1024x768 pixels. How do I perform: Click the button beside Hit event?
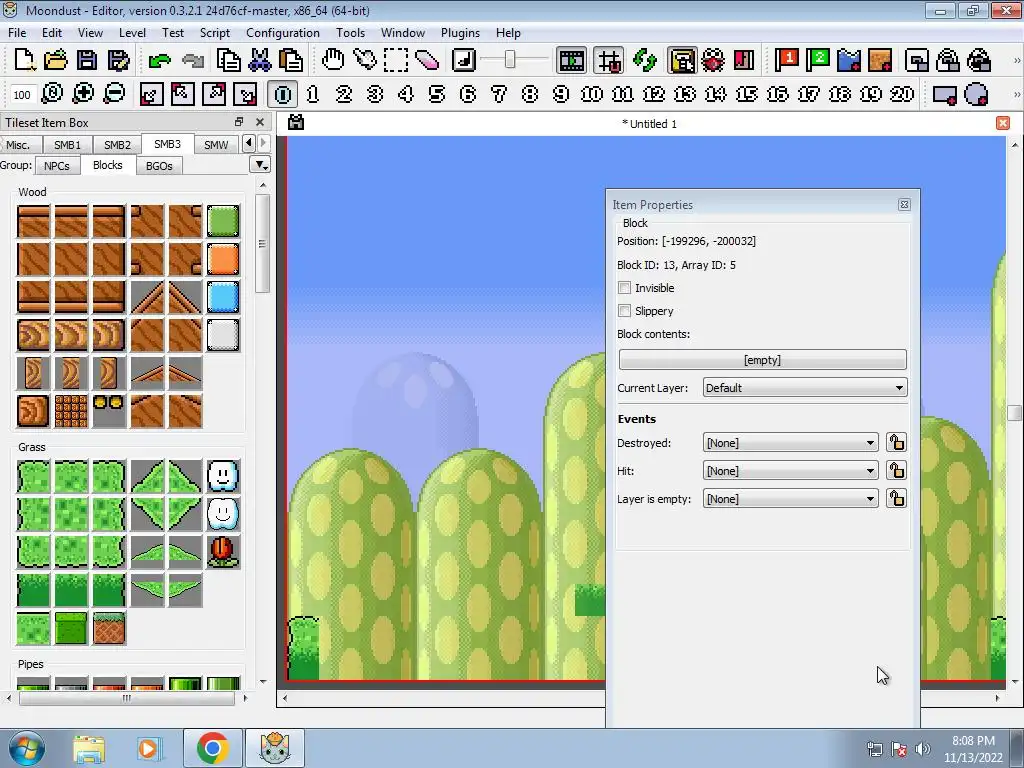(x=896, y=471)
